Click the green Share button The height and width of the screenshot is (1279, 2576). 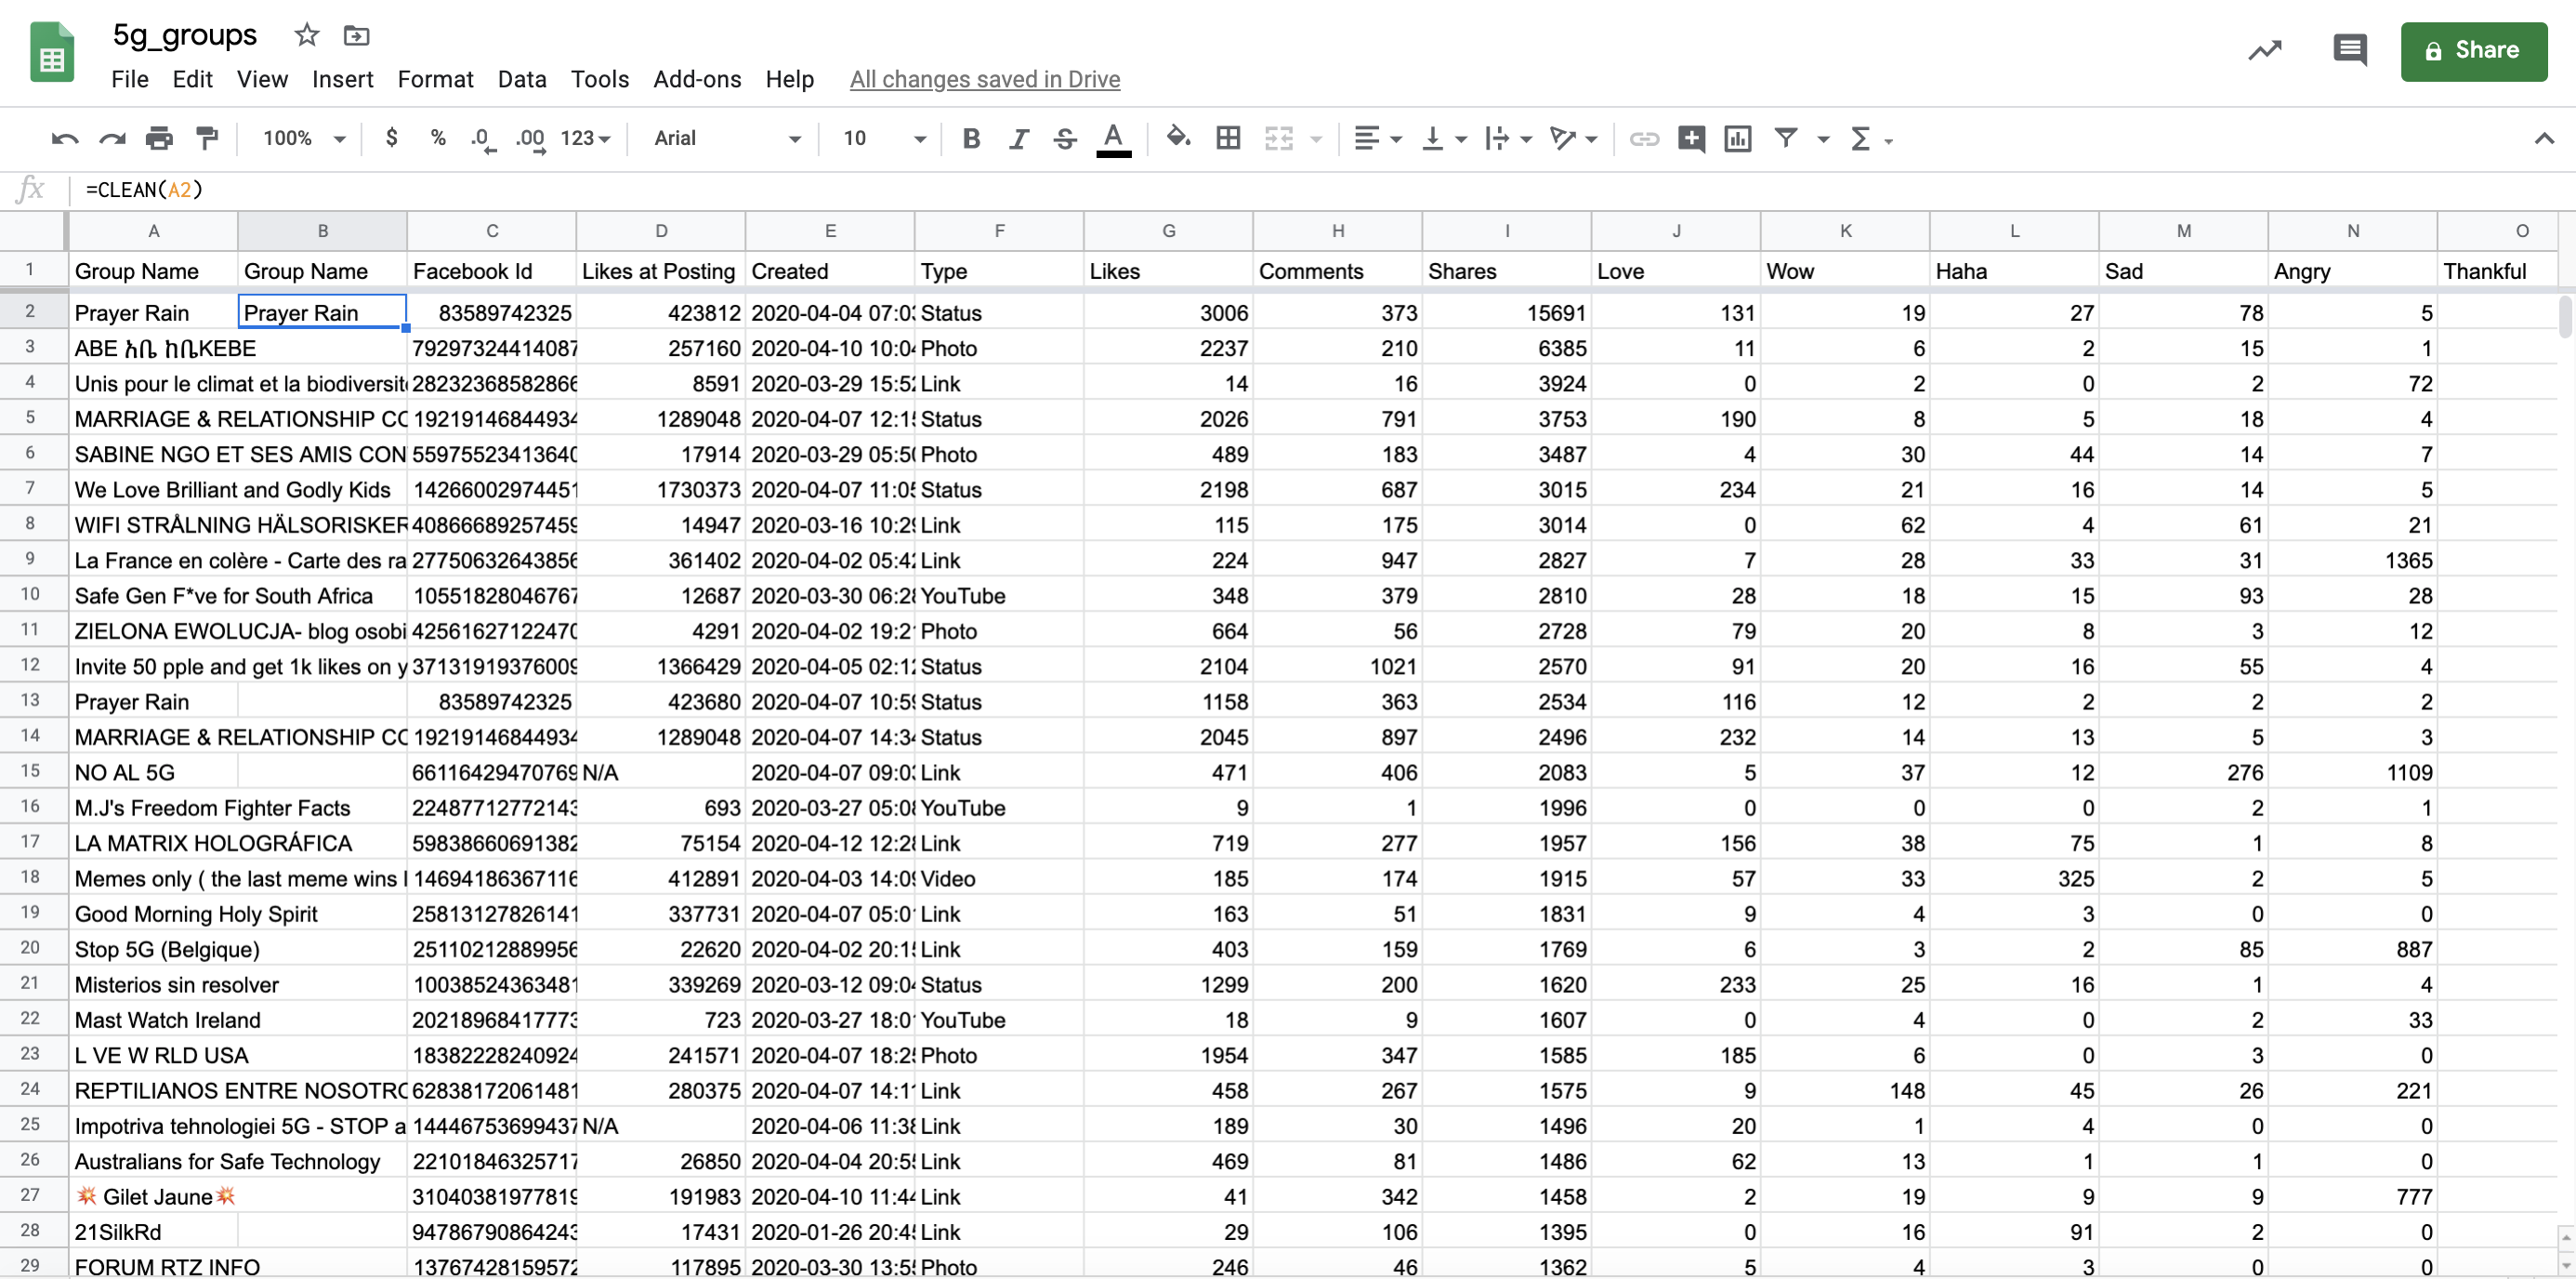(2473, 51)
